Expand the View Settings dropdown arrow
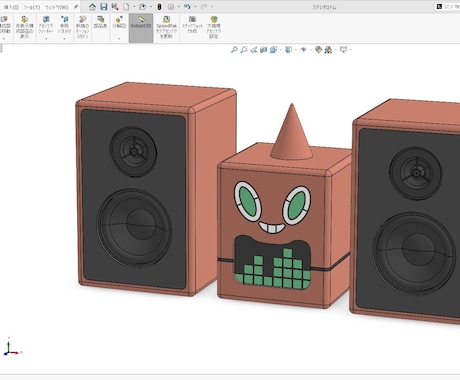The image size is (460, 380). coord(351,50)
